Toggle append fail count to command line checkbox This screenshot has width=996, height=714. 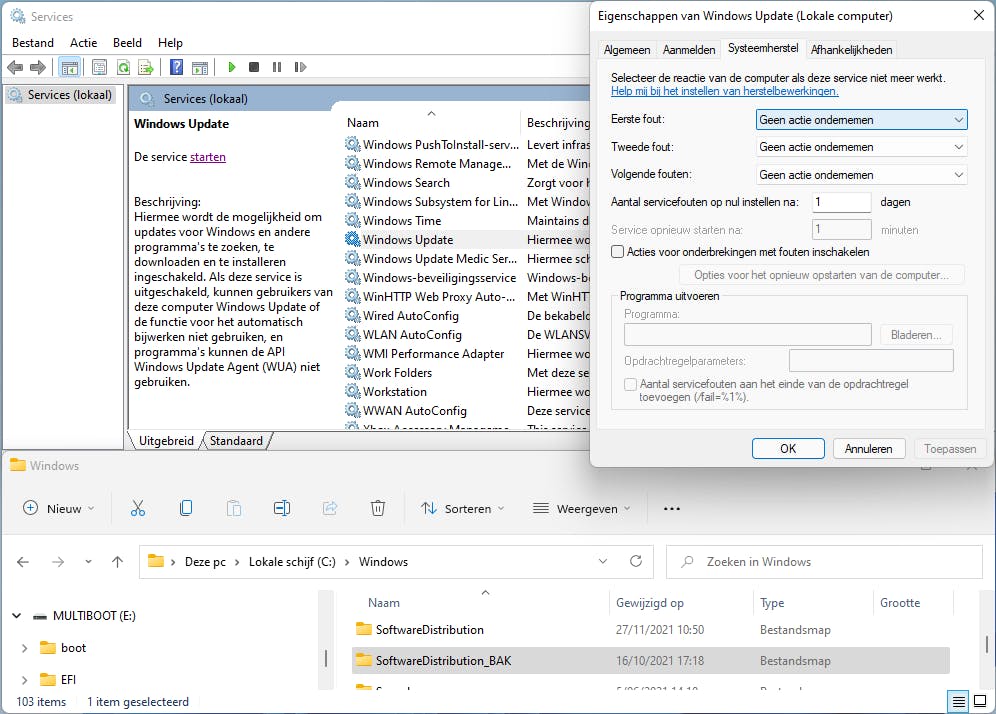630,384
